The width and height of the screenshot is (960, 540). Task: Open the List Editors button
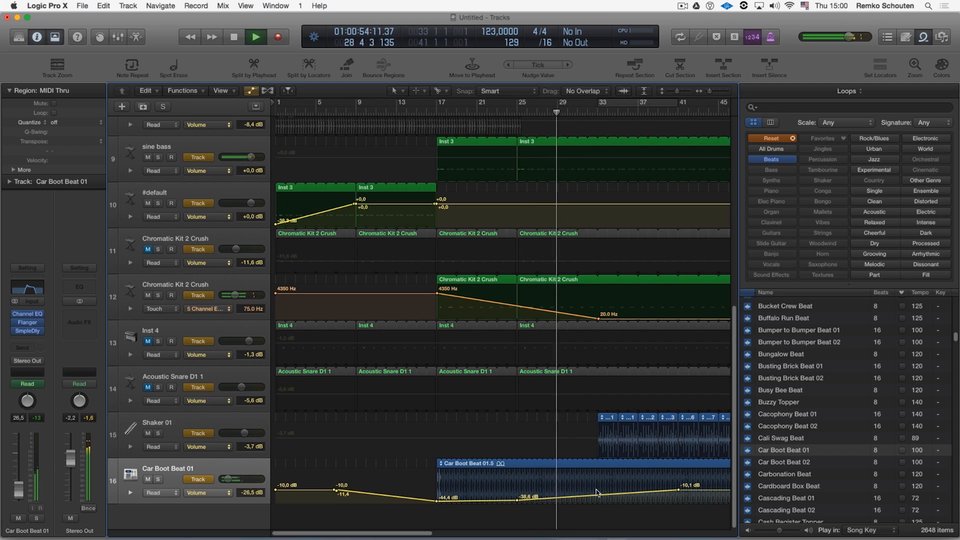(887, 37)
